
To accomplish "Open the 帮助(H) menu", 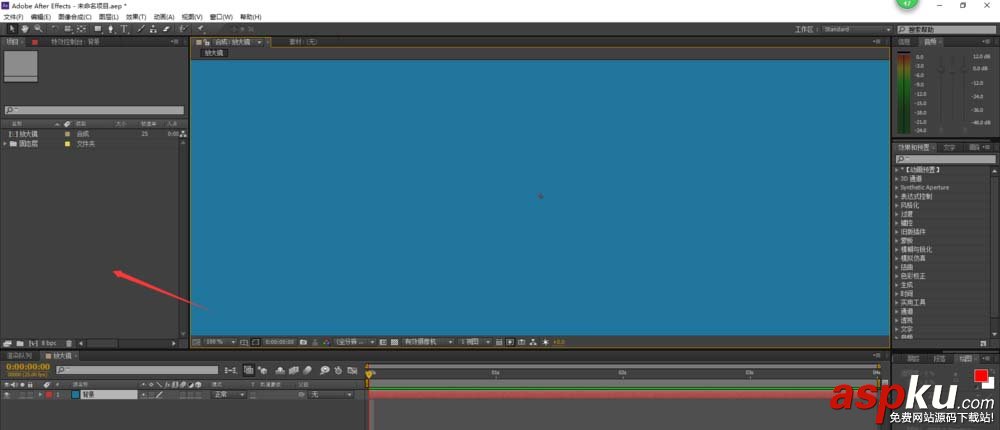I will [251, 17].
